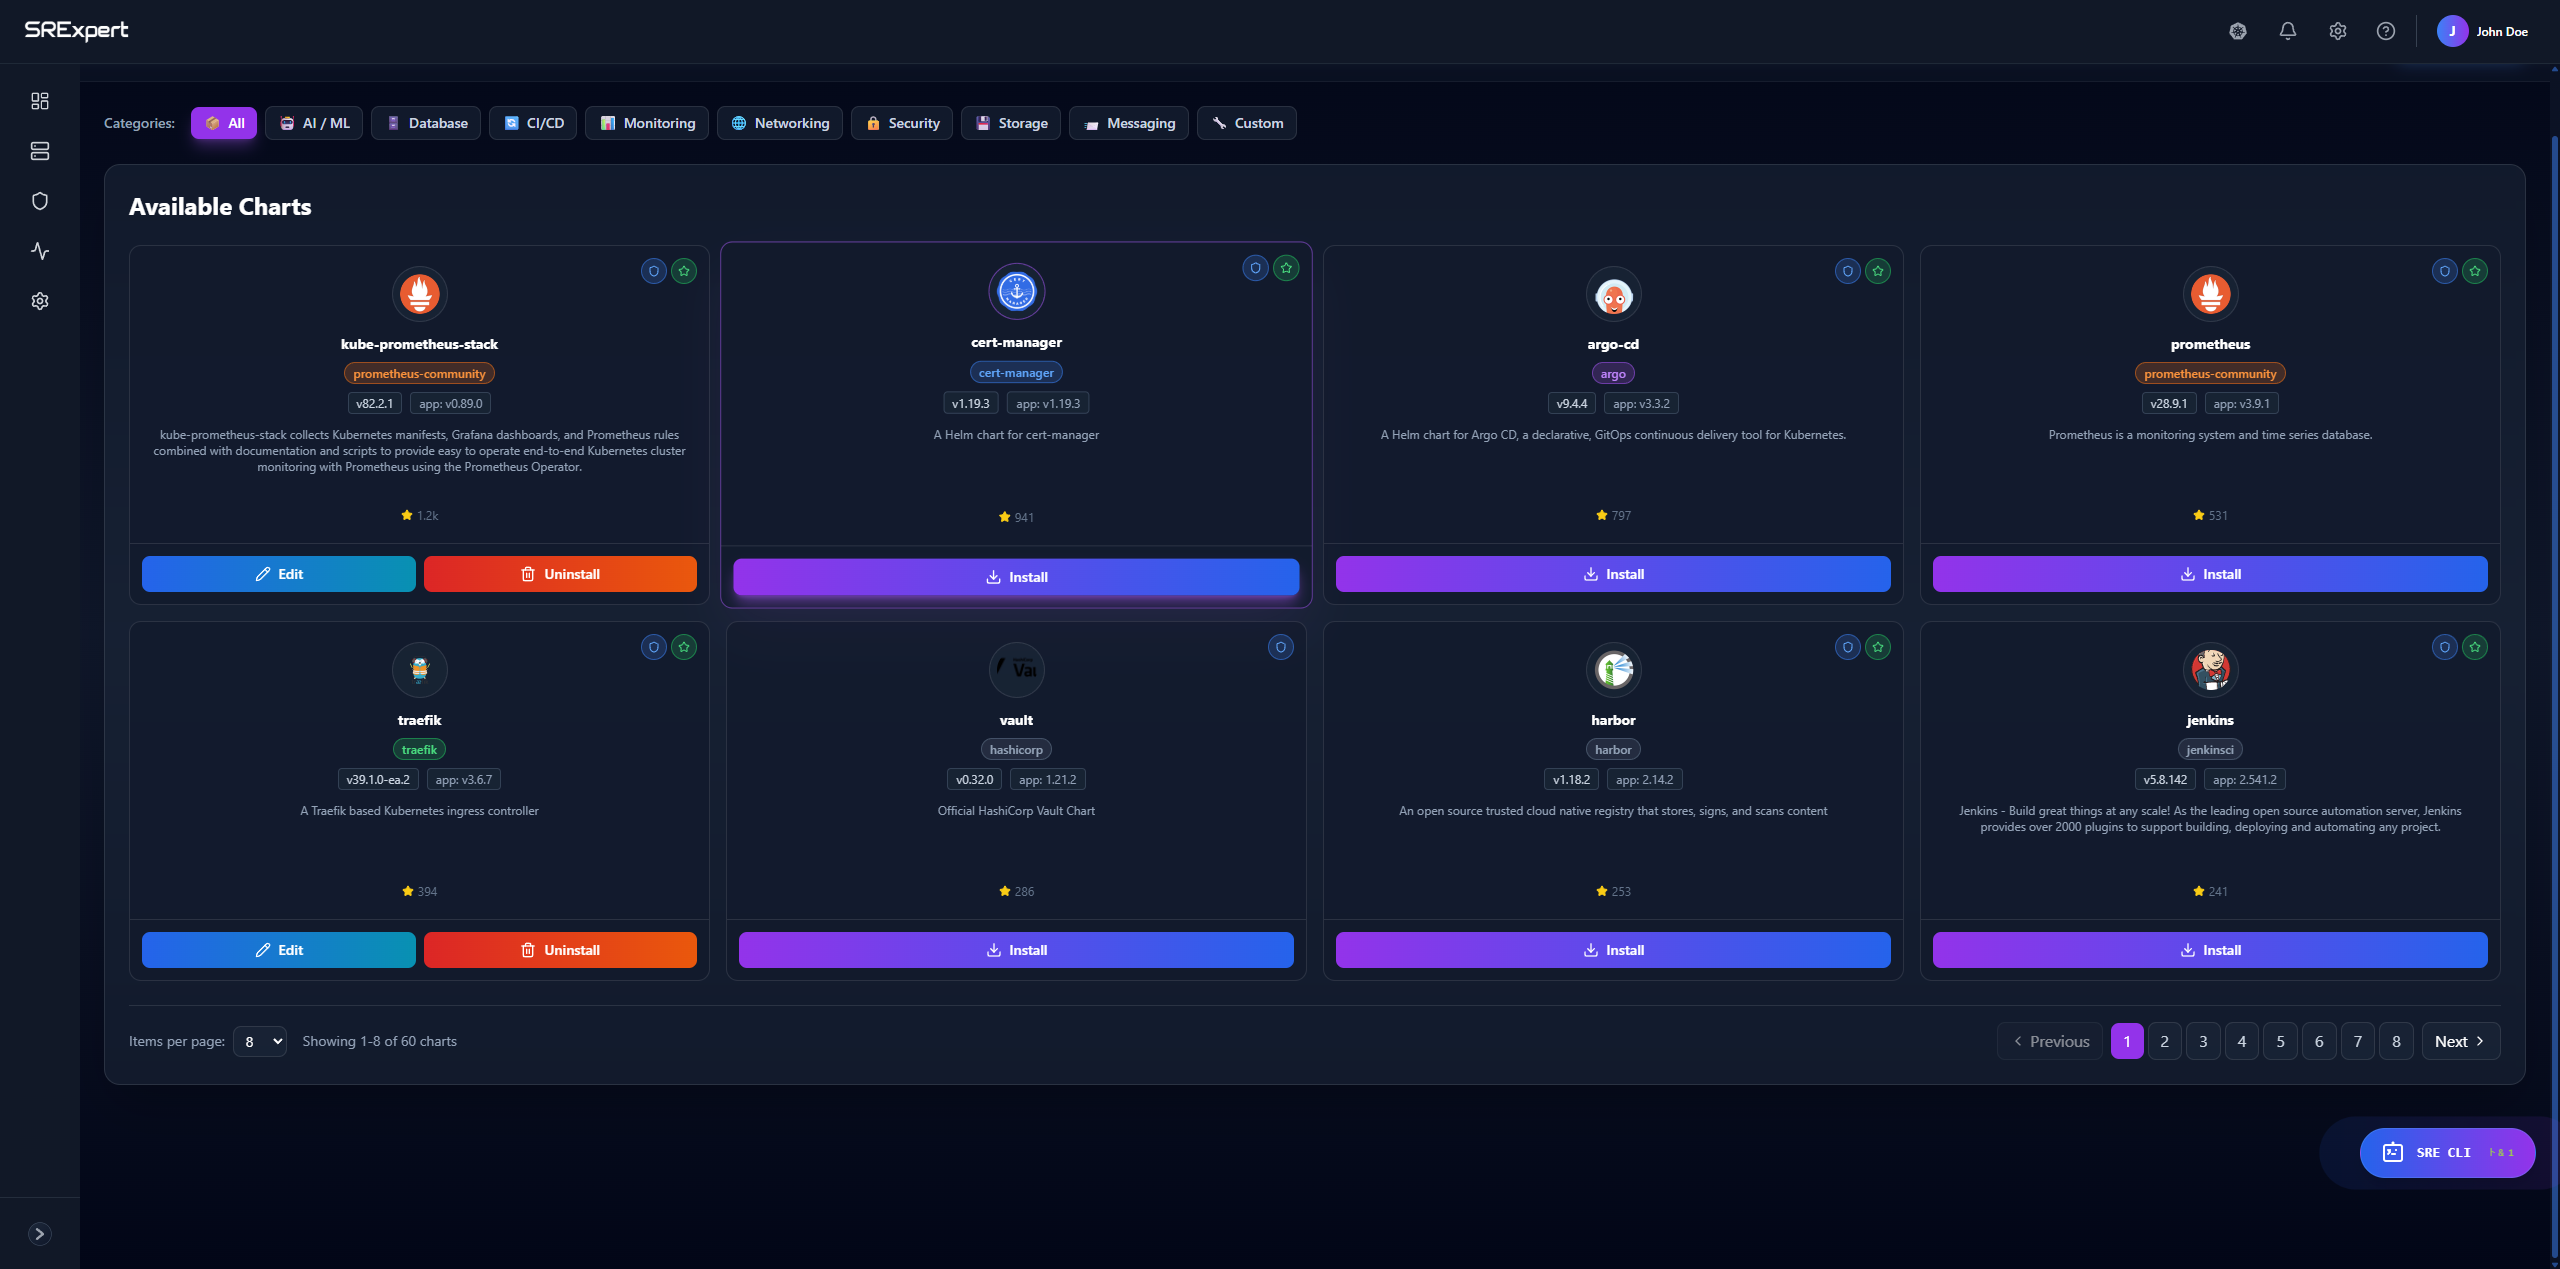Uninstall the traefik chart
The height and width of the screenshot is (1269, 2560).
click(x=560, y=949)
